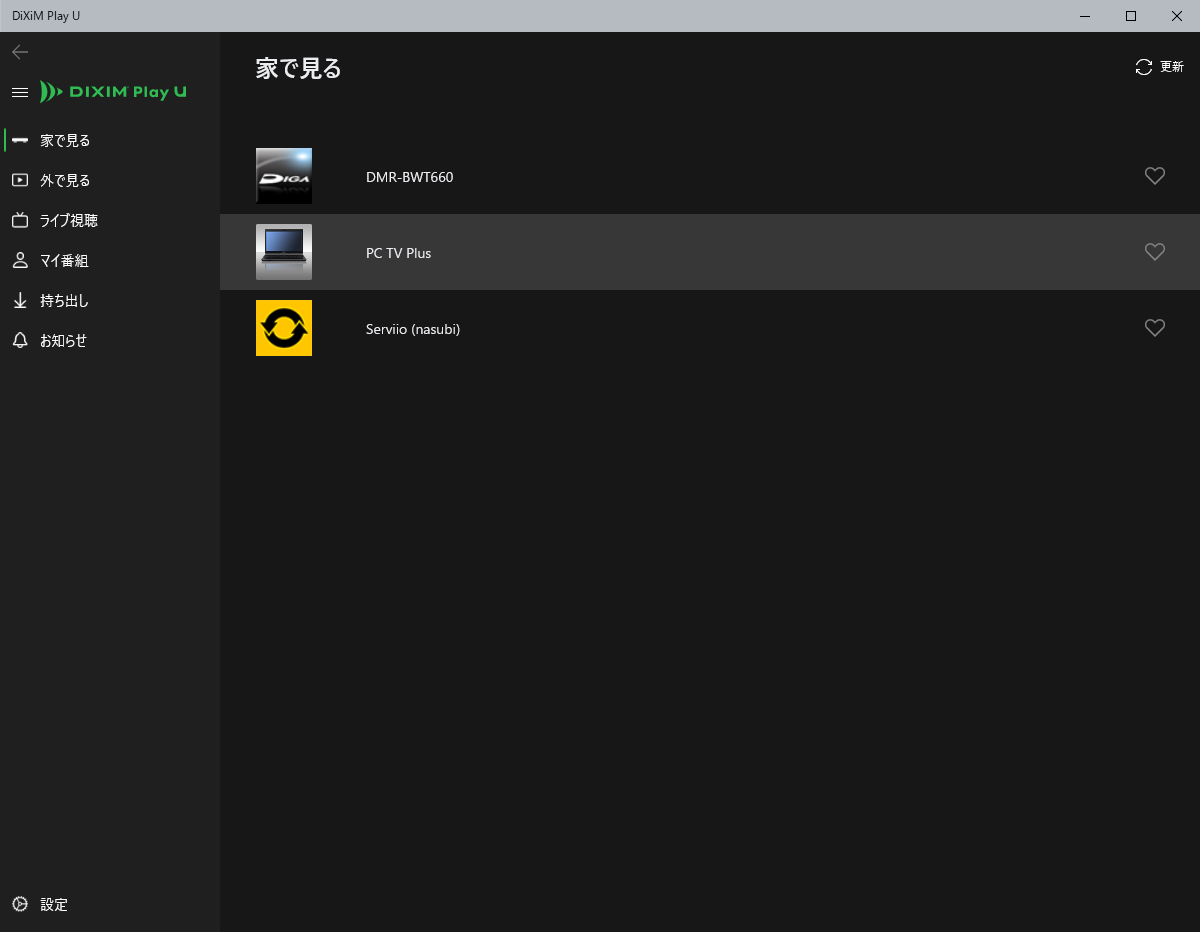Open お知らせ notifications bell
Viewport: 1200px width, 932px height.
tap(20, 341)
